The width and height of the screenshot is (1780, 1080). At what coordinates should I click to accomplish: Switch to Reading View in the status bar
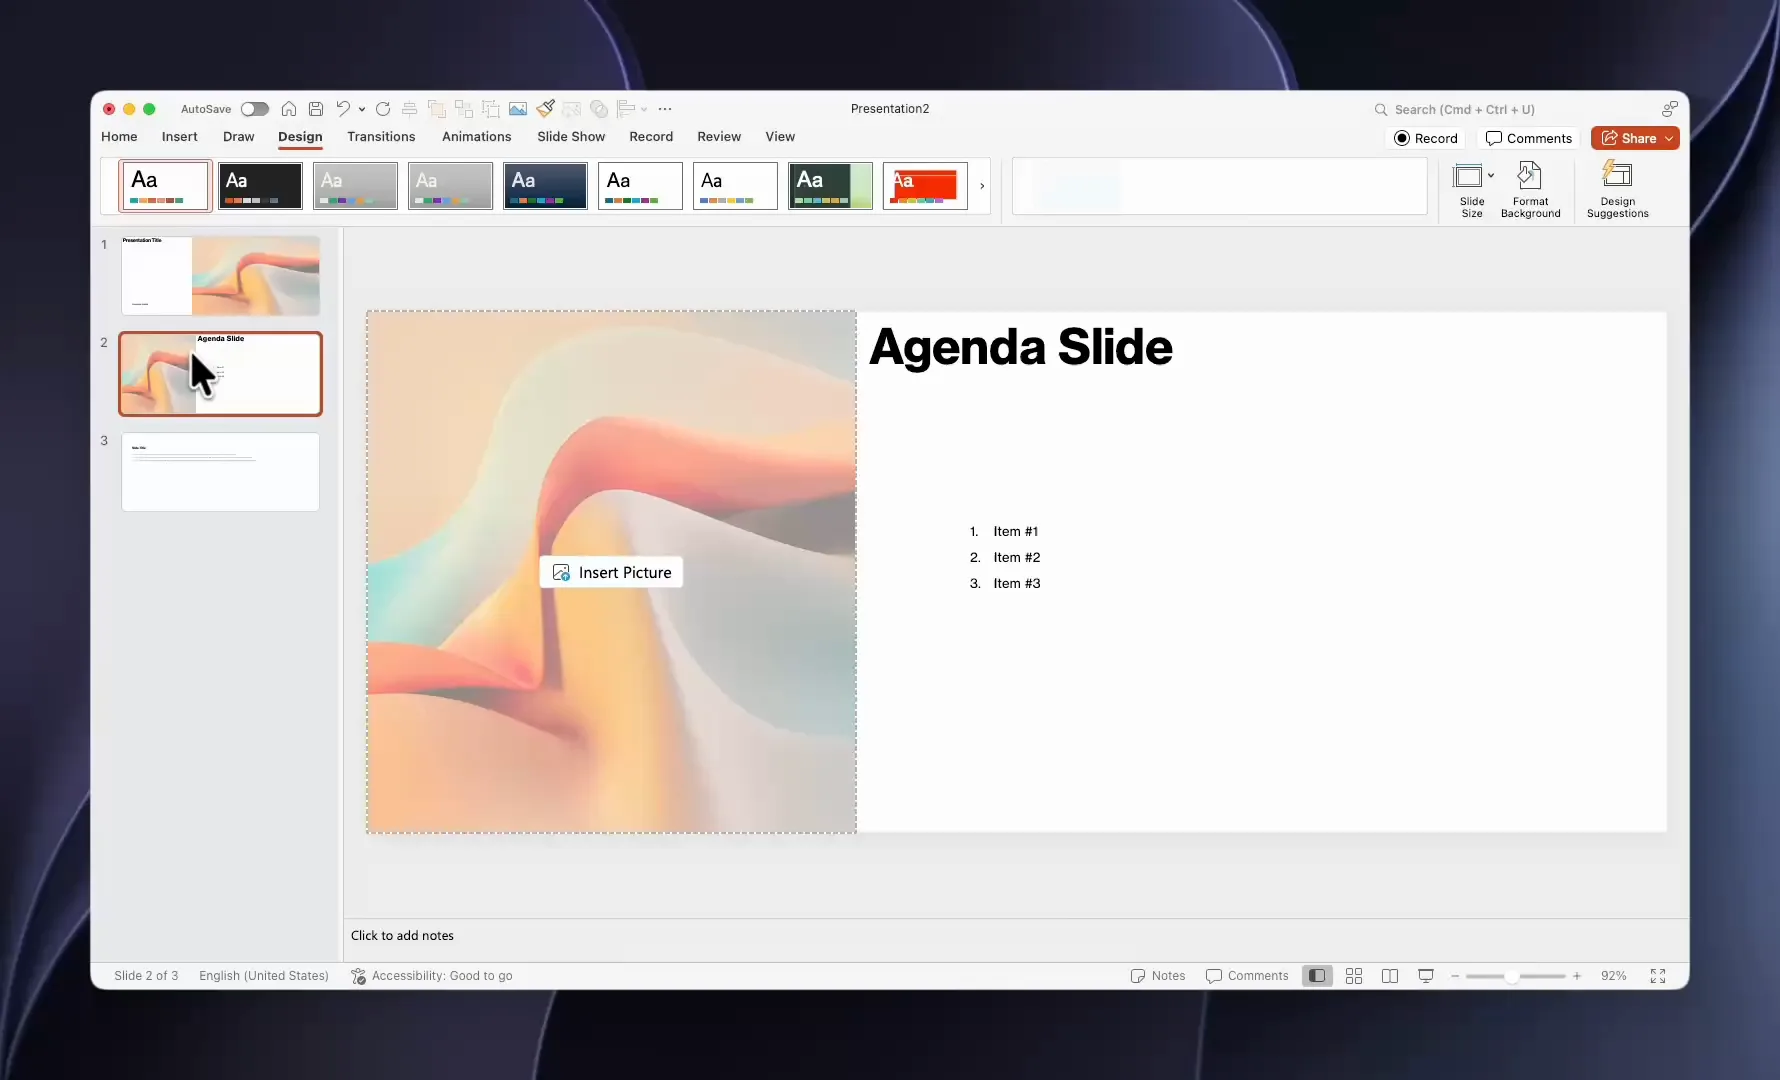[1390, 976]
